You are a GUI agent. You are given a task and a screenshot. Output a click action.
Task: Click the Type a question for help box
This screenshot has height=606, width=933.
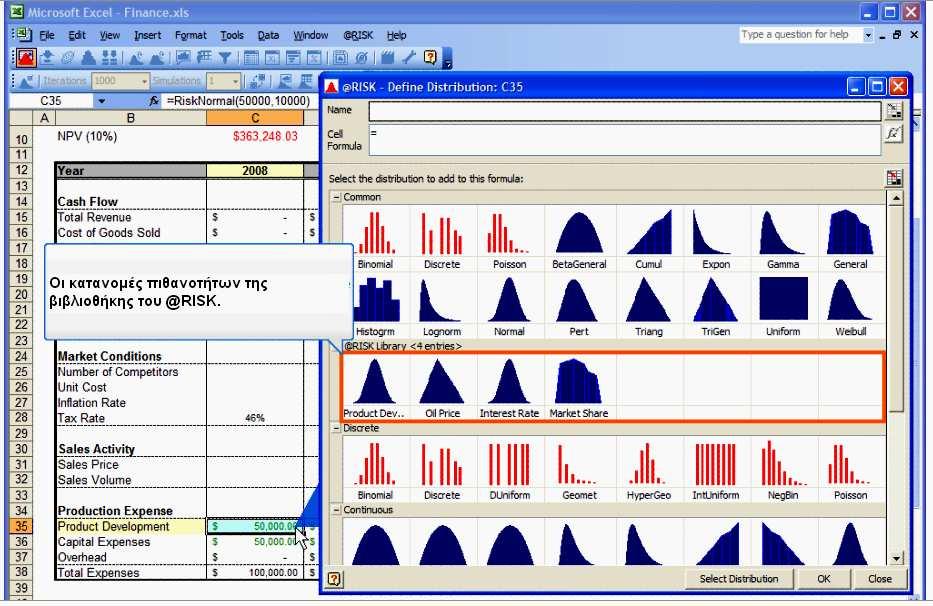click(x=801, y=35)
